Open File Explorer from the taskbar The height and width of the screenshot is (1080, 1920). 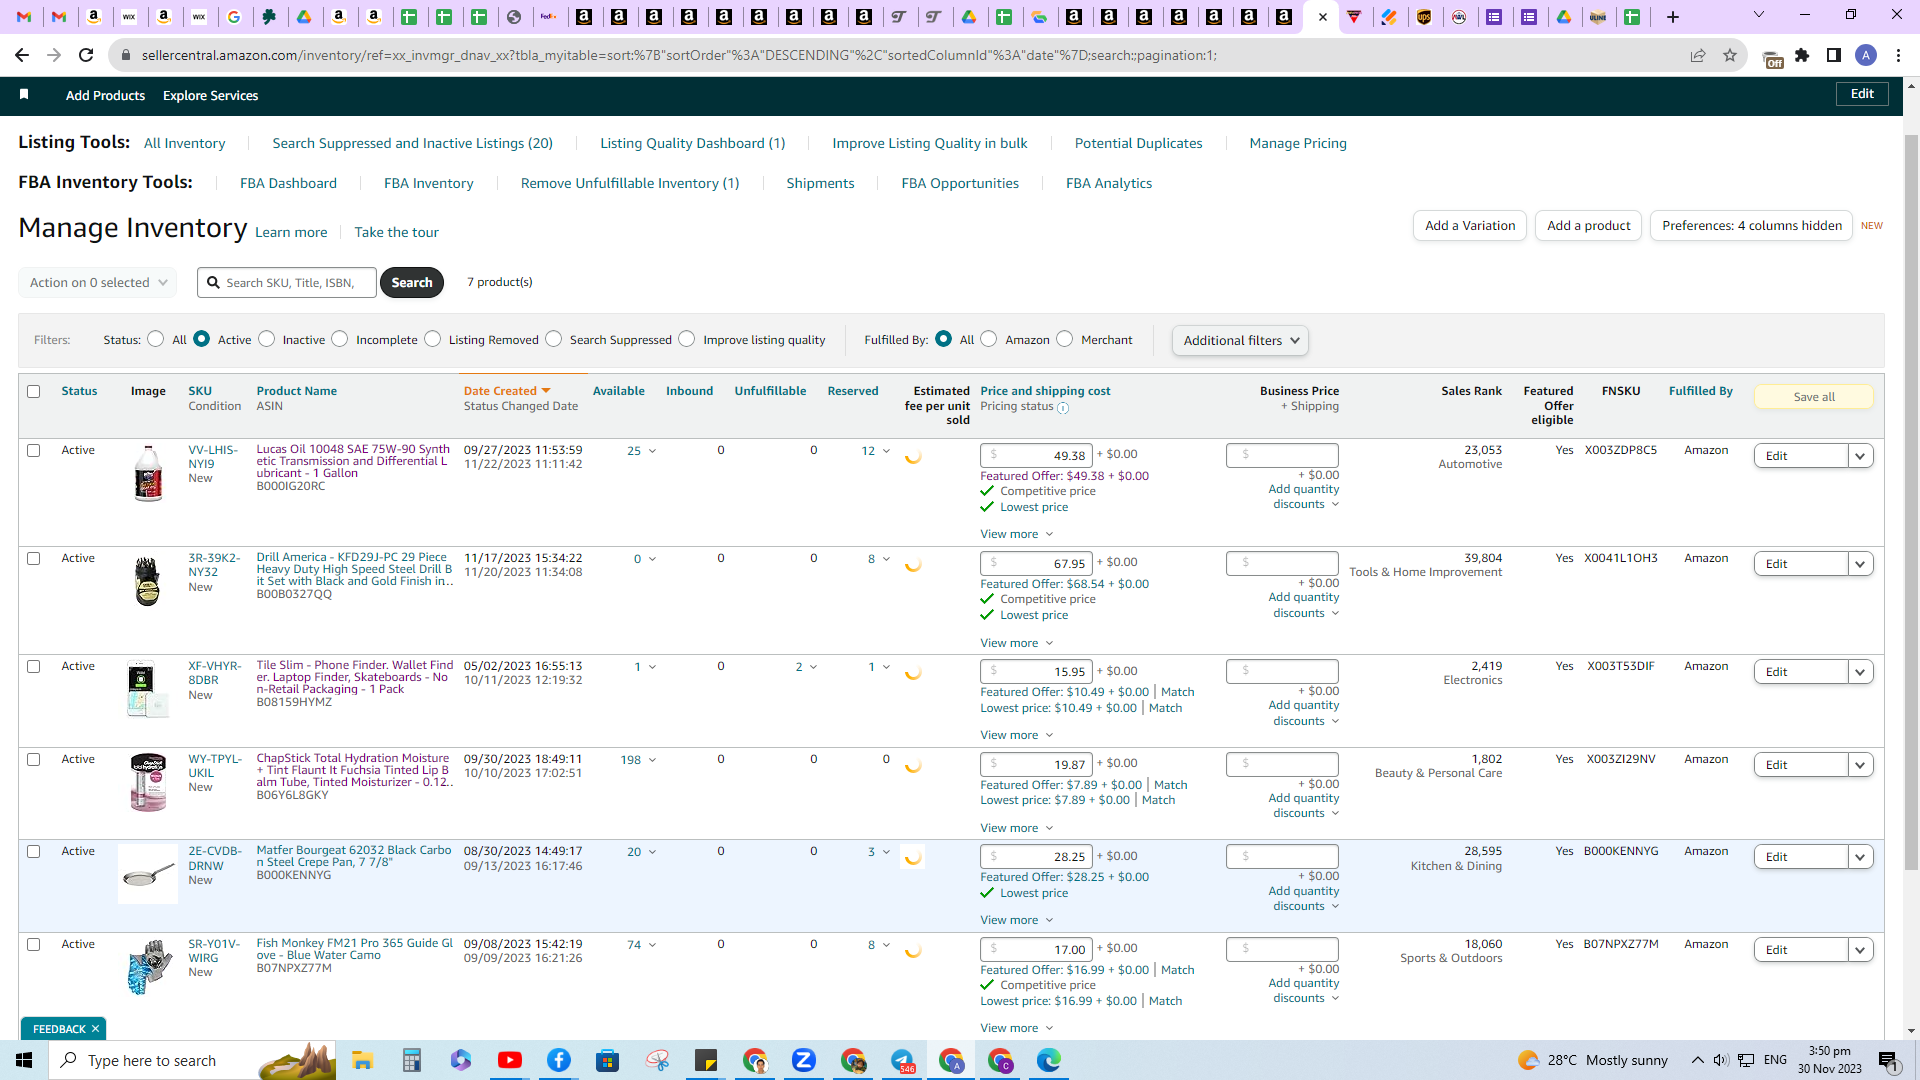click(x=362, y=1060)
